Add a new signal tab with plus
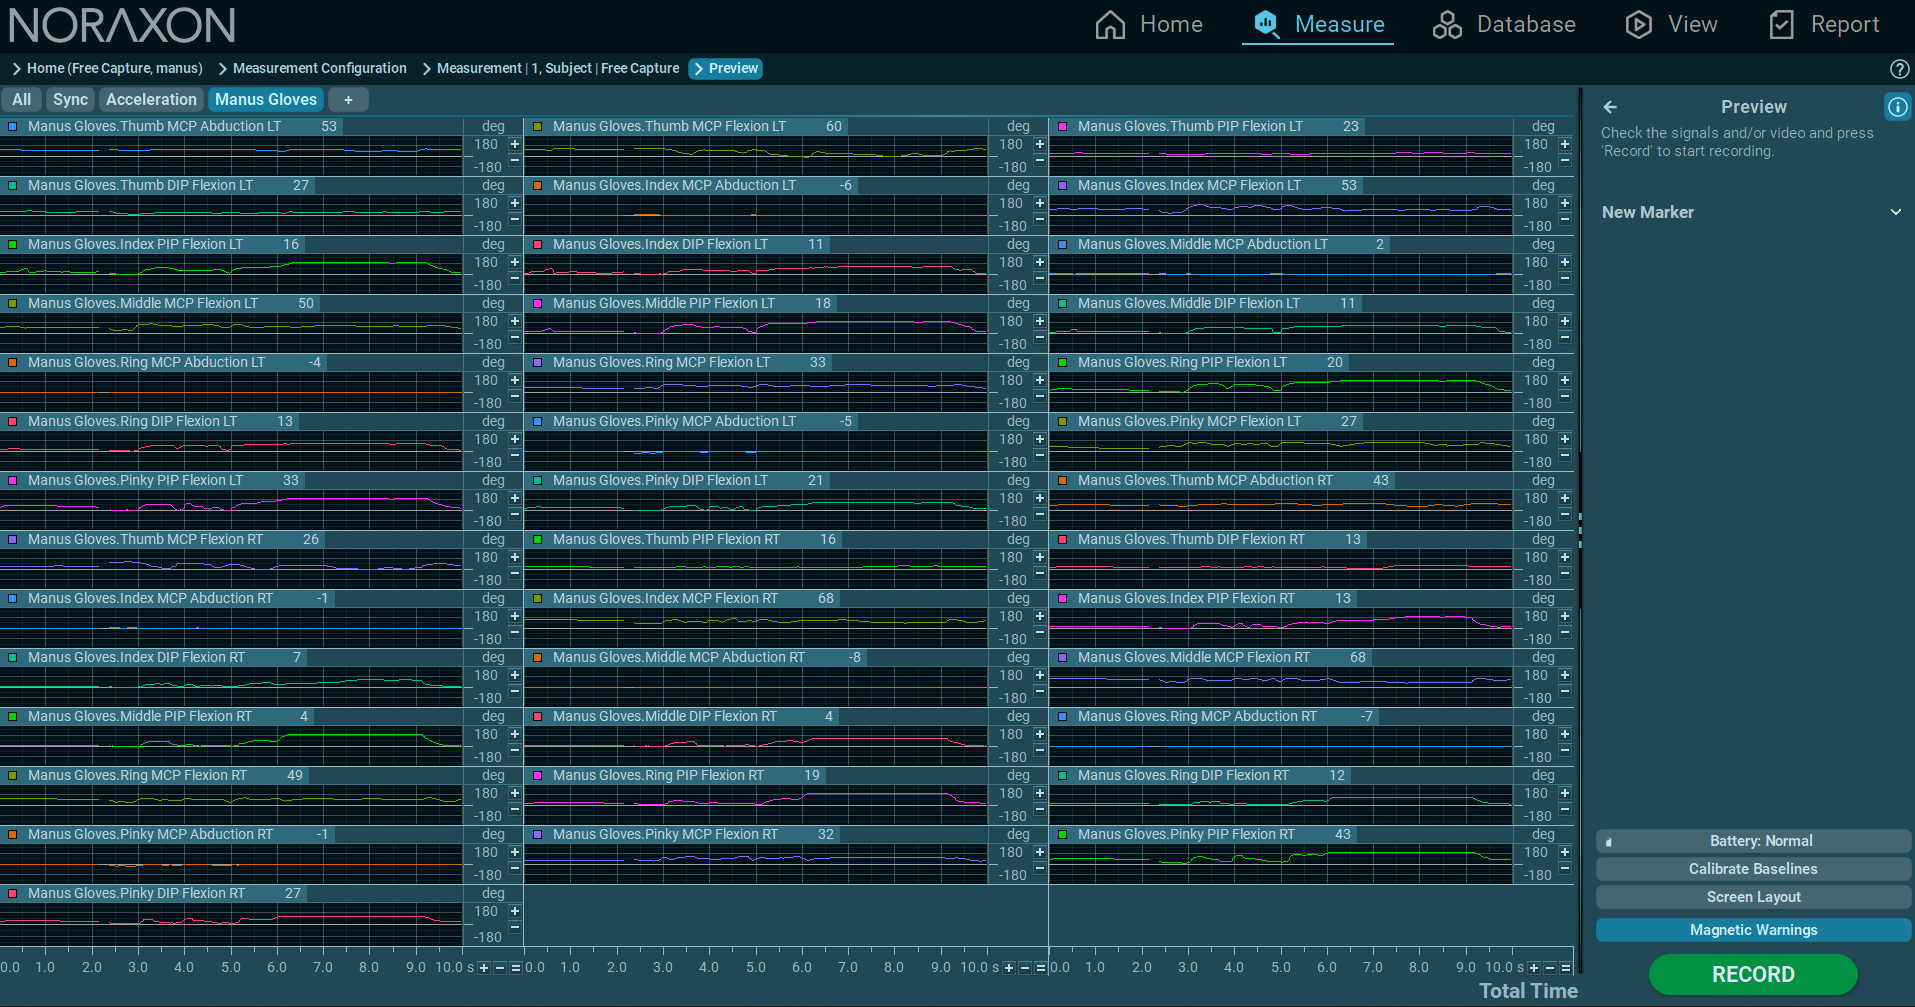 point(348,100)
